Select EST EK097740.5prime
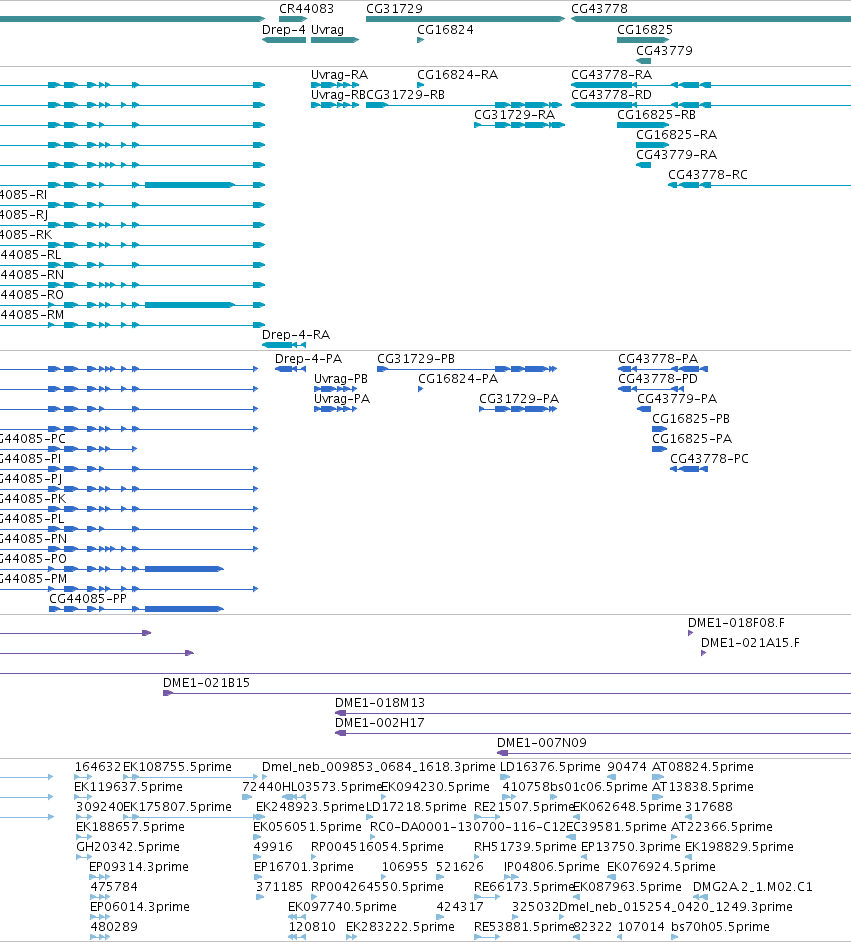 click(342, 907)
